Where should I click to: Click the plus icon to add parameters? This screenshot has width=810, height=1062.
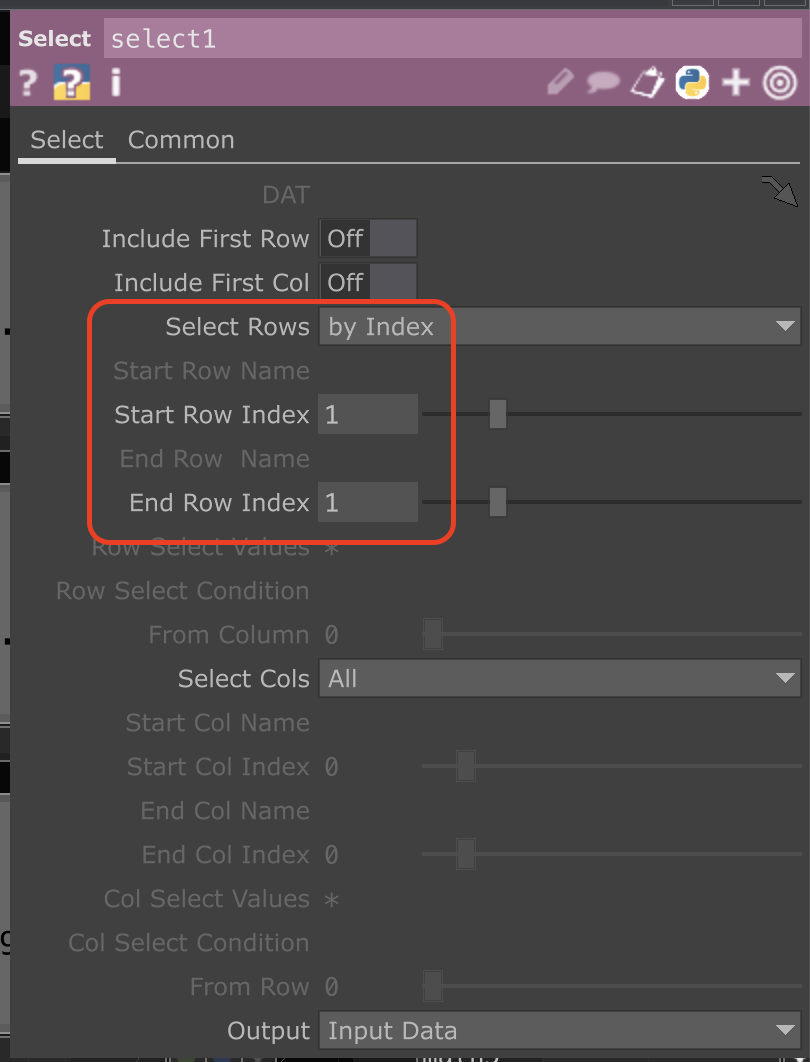tap(736, 83)
